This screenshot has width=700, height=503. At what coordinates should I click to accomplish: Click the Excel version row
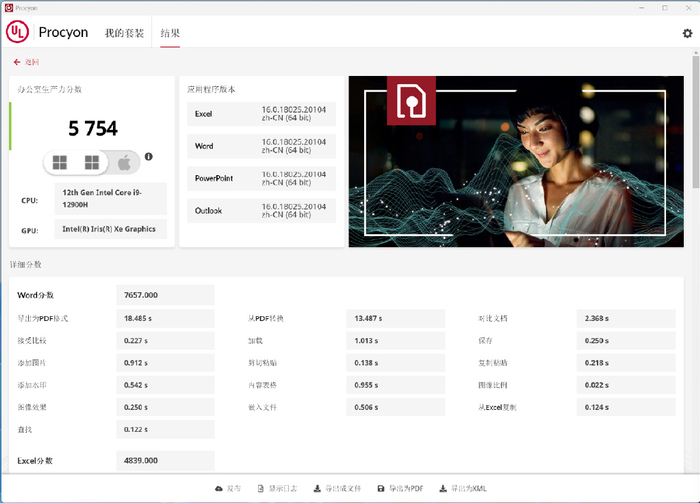tap(262, 114)
